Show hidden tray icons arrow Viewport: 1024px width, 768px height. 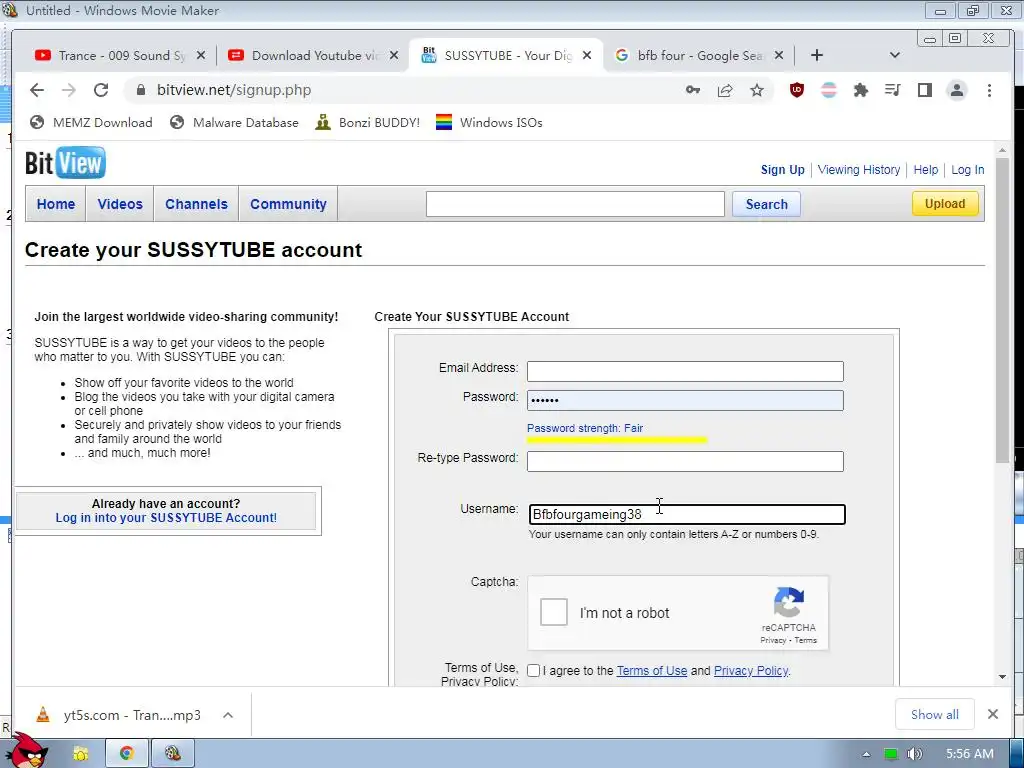tap(867, 754)
